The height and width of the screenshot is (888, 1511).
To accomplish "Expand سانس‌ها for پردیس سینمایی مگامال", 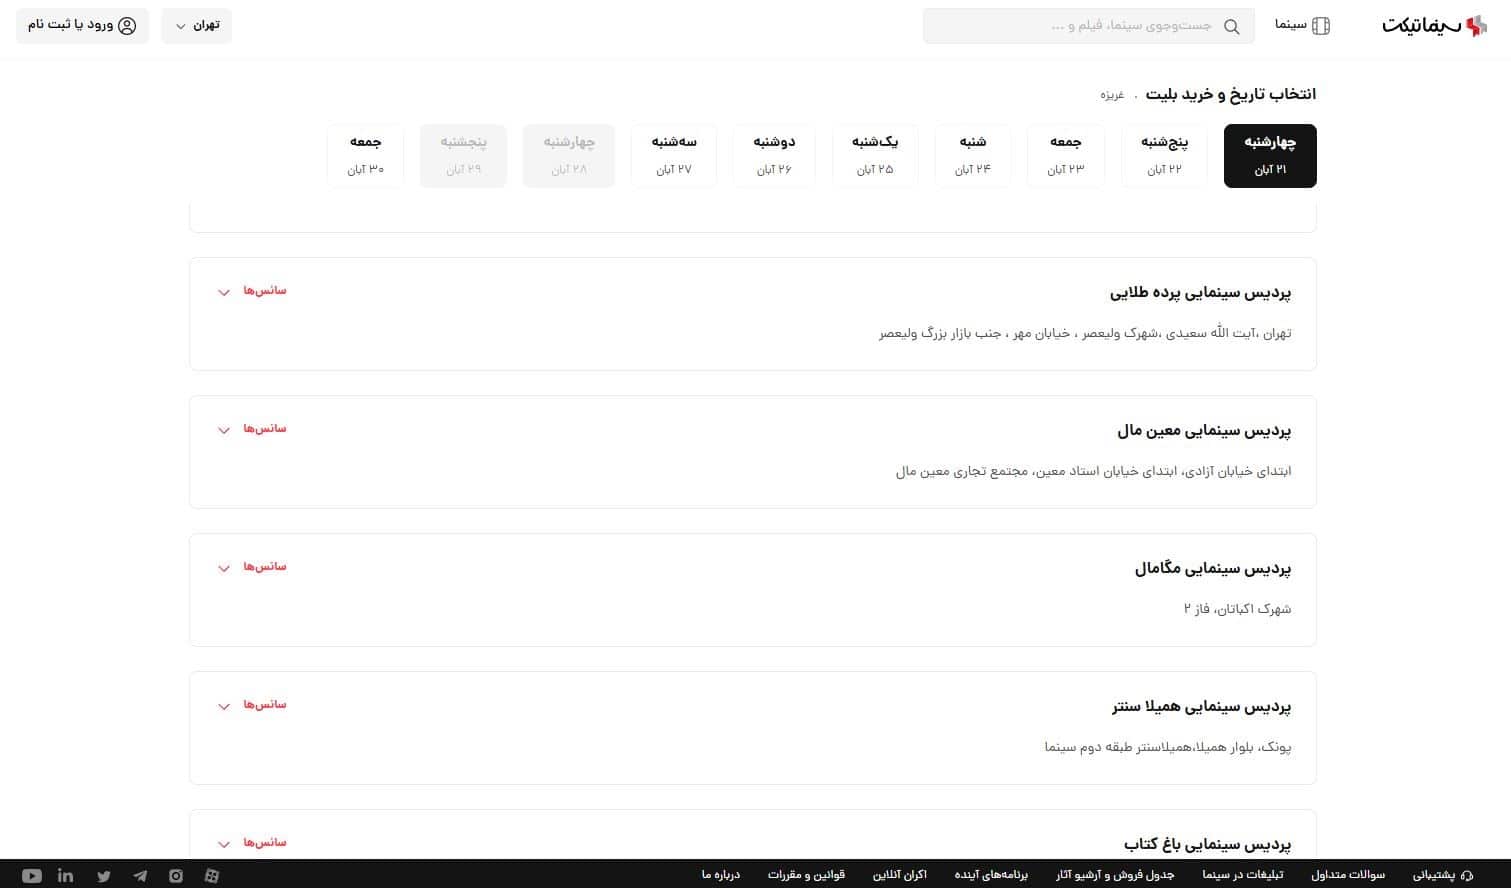I will coord(252,567).
